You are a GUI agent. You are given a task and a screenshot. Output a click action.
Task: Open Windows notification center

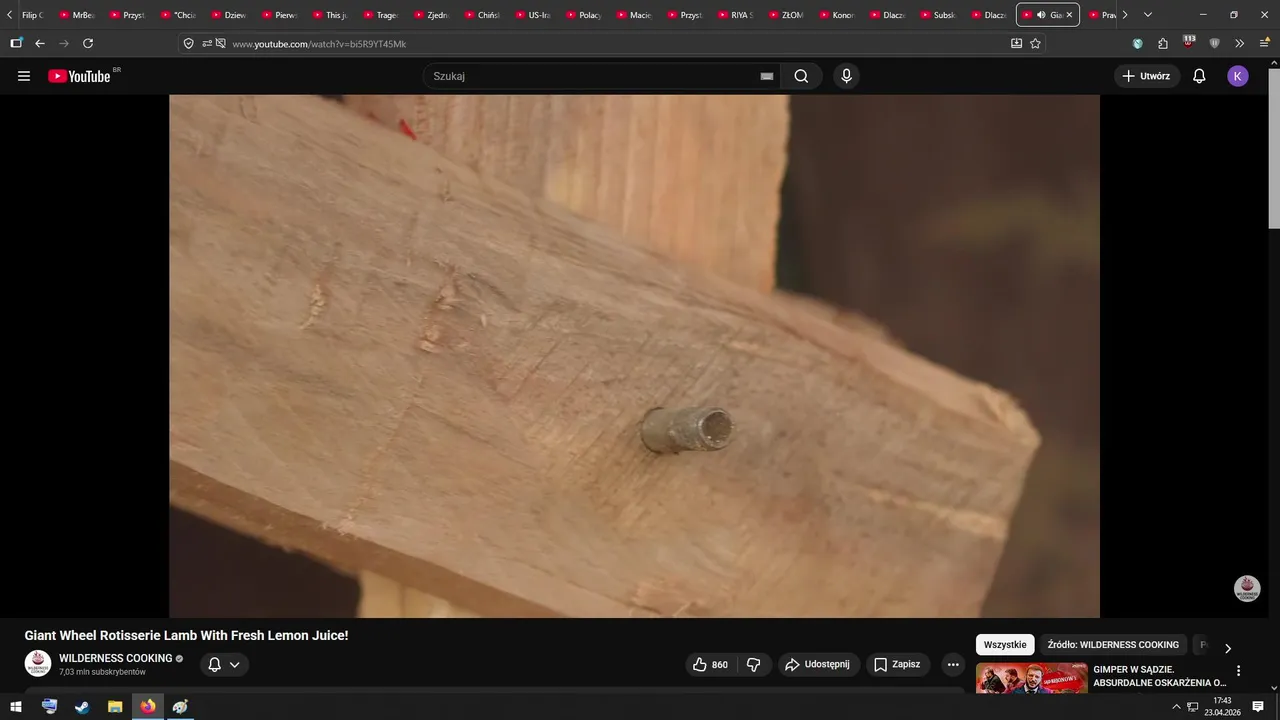click(1258, 707)
